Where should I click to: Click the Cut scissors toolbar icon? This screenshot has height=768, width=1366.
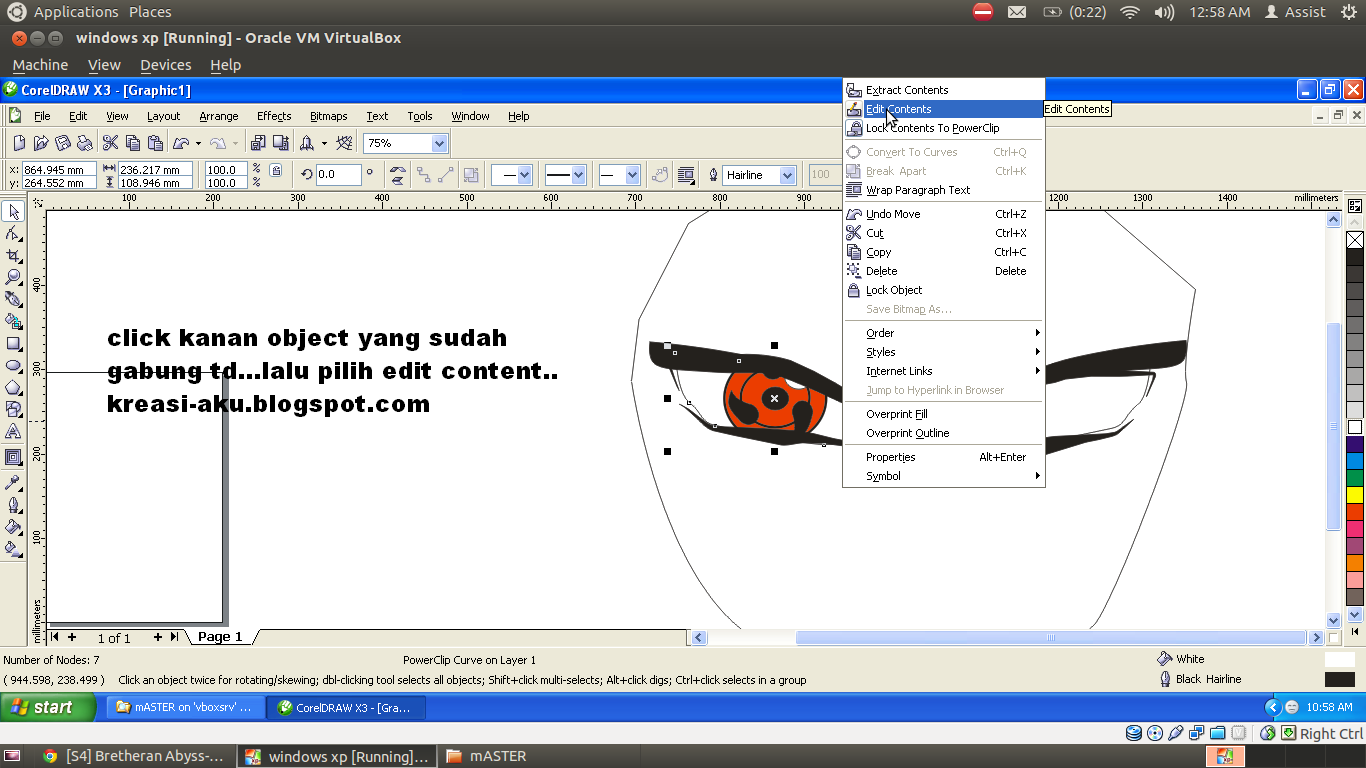(x=111, y=143)
